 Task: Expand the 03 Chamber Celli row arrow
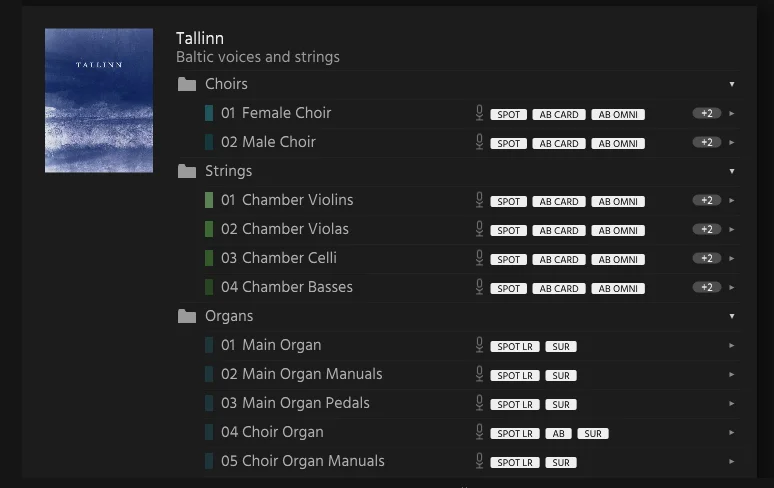click(732, 259)
